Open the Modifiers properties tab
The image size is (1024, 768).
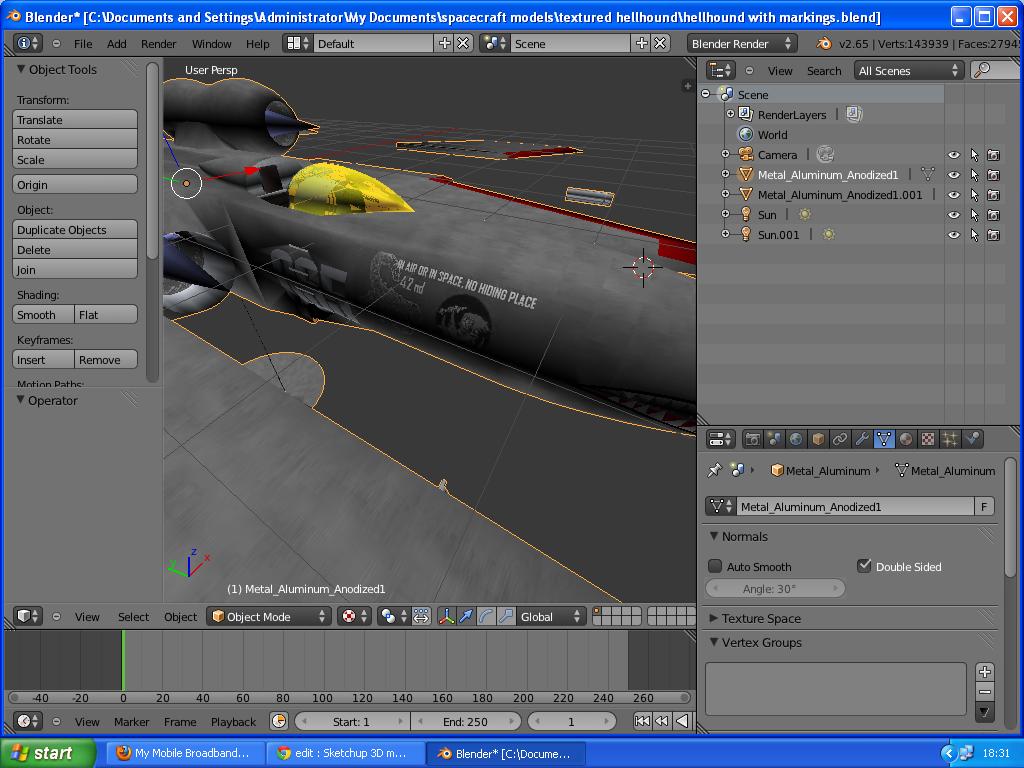pyautogui.click(x=864, y=438)
